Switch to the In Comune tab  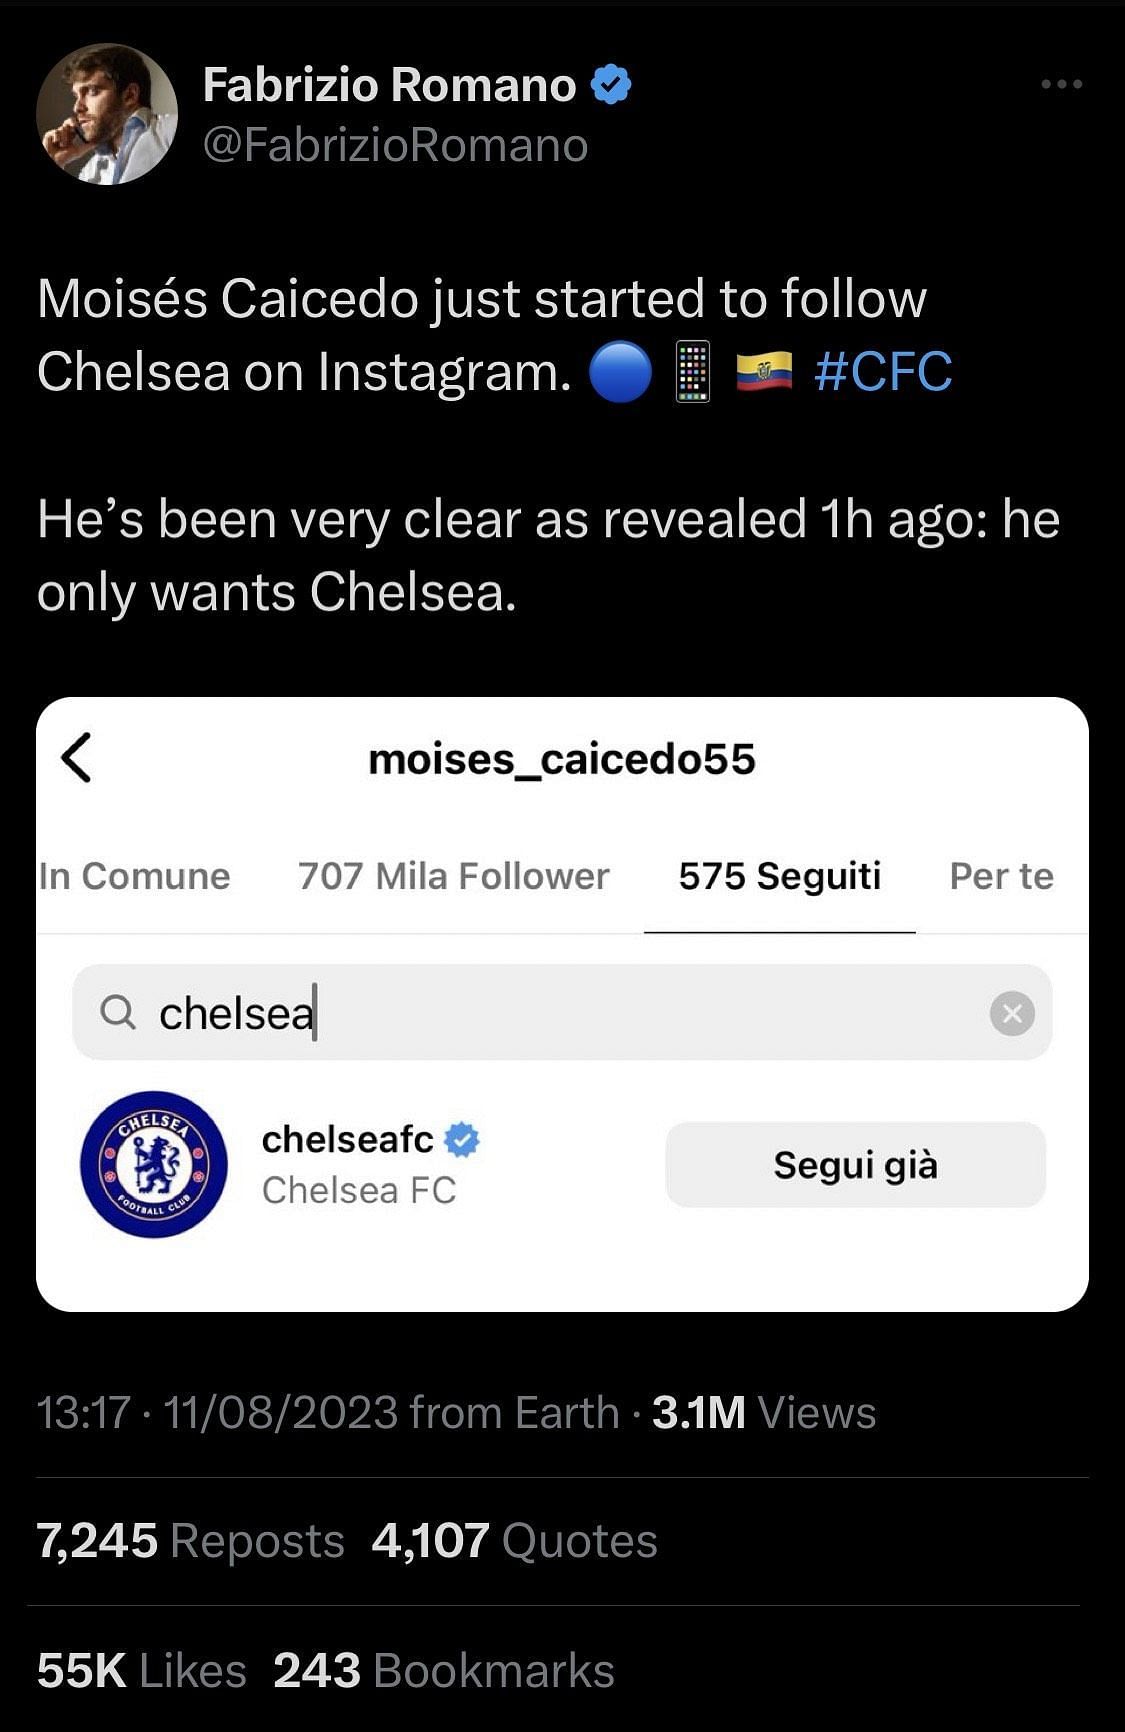click(x=134, y=876)
